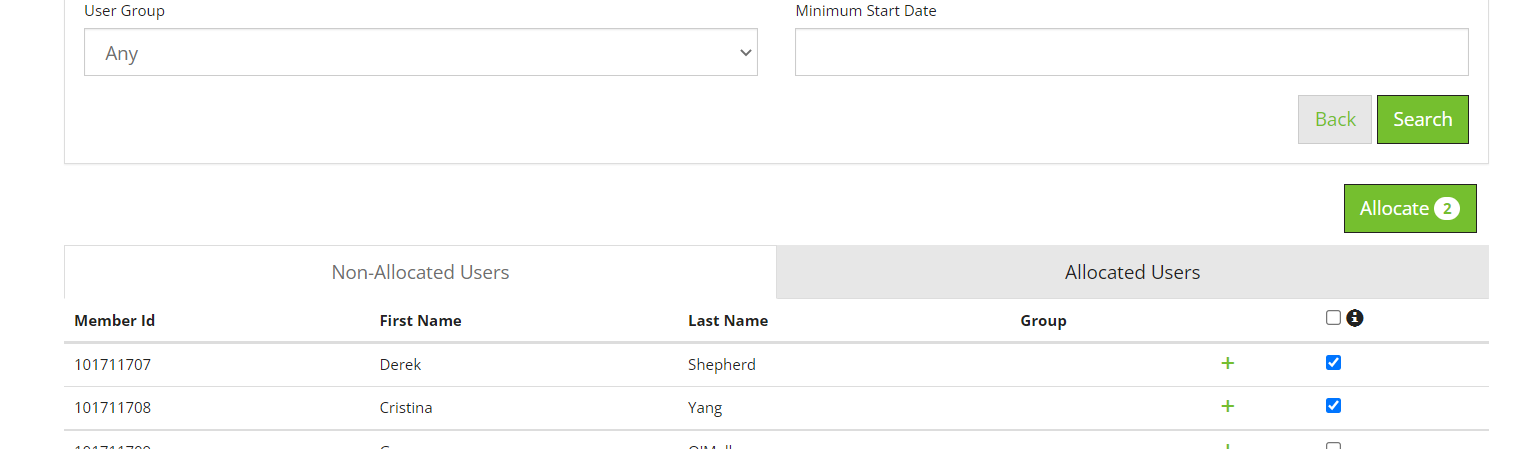This screenshot has width=1520, height=449.
Task: Click the User Group dropdown arrow
Action: [x=745, y=53]
